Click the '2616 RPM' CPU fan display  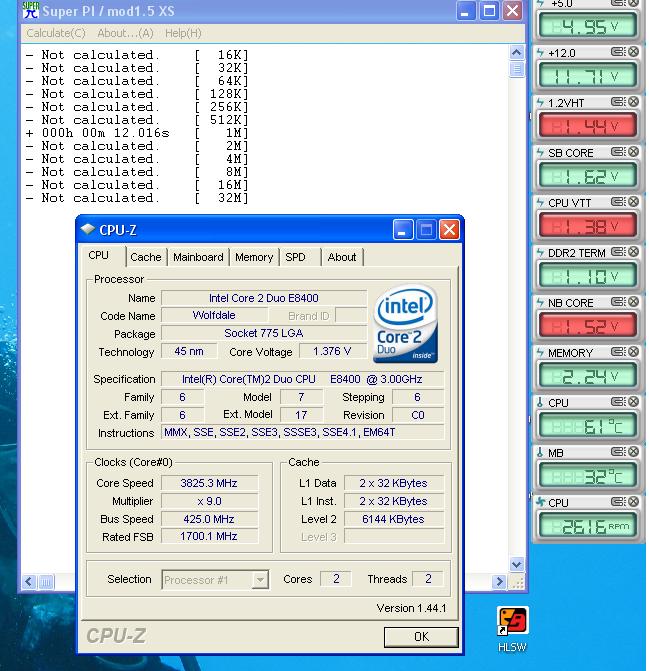[588, 525]
